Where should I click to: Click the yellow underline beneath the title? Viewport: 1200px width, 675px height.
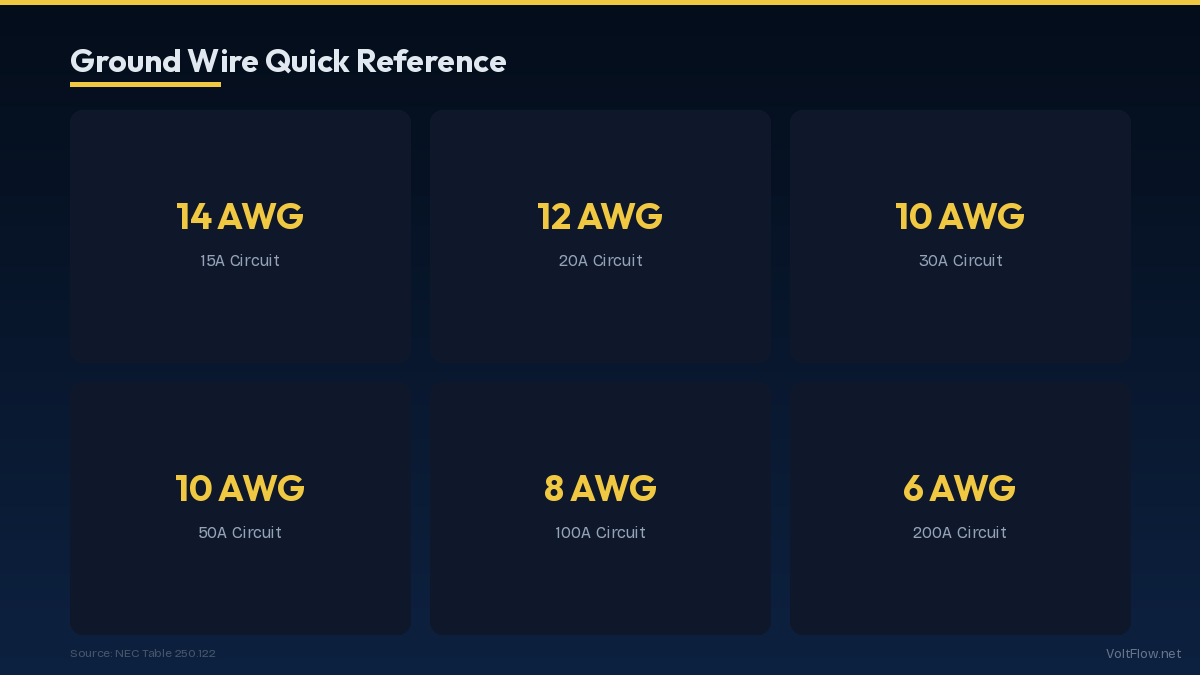[x=145, y=84]
